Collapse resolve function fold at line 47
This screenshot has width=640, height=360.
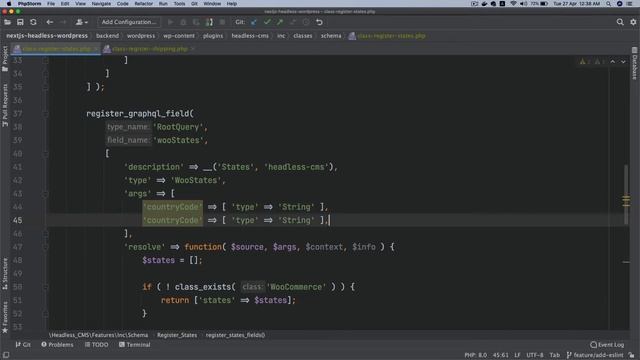tap(45, 247)
